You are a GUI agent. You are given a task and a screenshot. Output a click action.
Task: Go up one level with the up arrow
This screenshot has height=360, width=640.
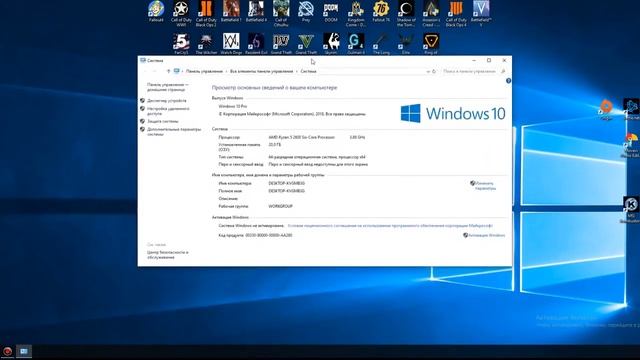coord(168,71)
